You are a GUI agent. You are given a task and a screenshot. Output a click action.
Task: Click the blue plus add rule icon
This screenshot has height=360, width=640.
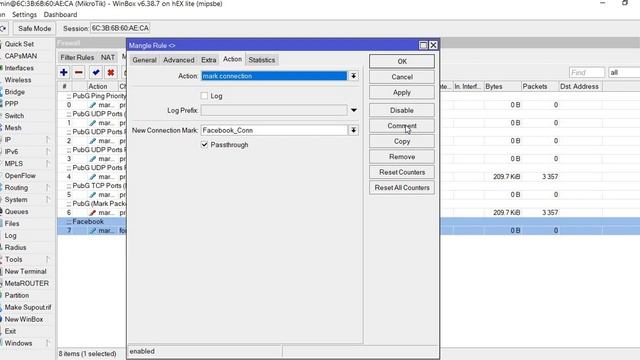click(64, 73)
